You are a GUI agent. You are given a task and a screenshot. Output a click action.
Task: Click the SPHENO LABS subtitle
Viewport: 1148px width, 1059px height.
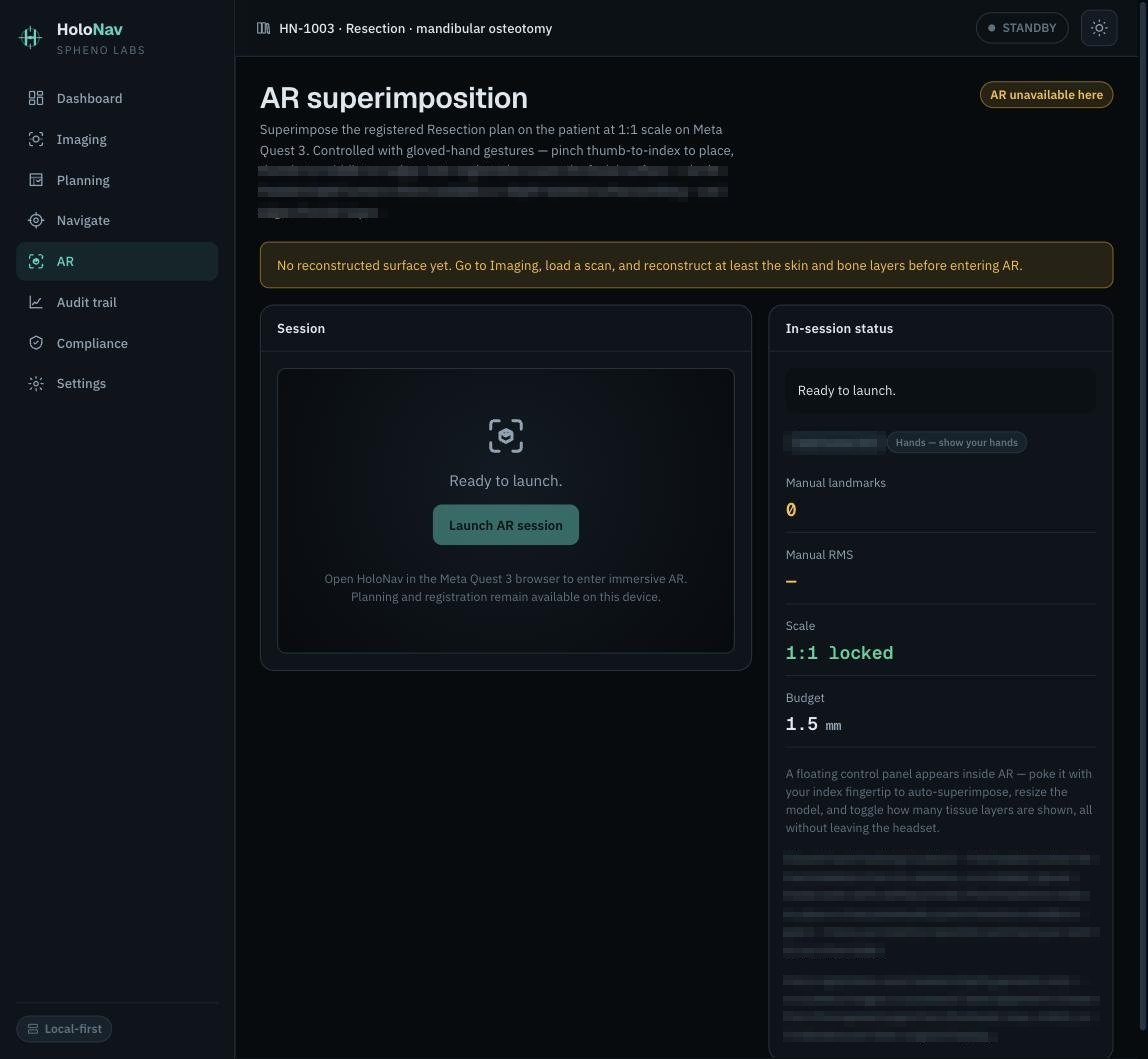coord(101,50)
